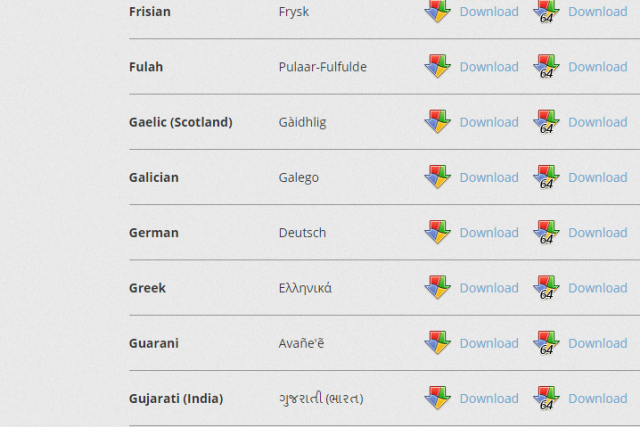640x427 pixels.
Task: Download the 64-bit Guarani installer link
Action: (598, 343)
